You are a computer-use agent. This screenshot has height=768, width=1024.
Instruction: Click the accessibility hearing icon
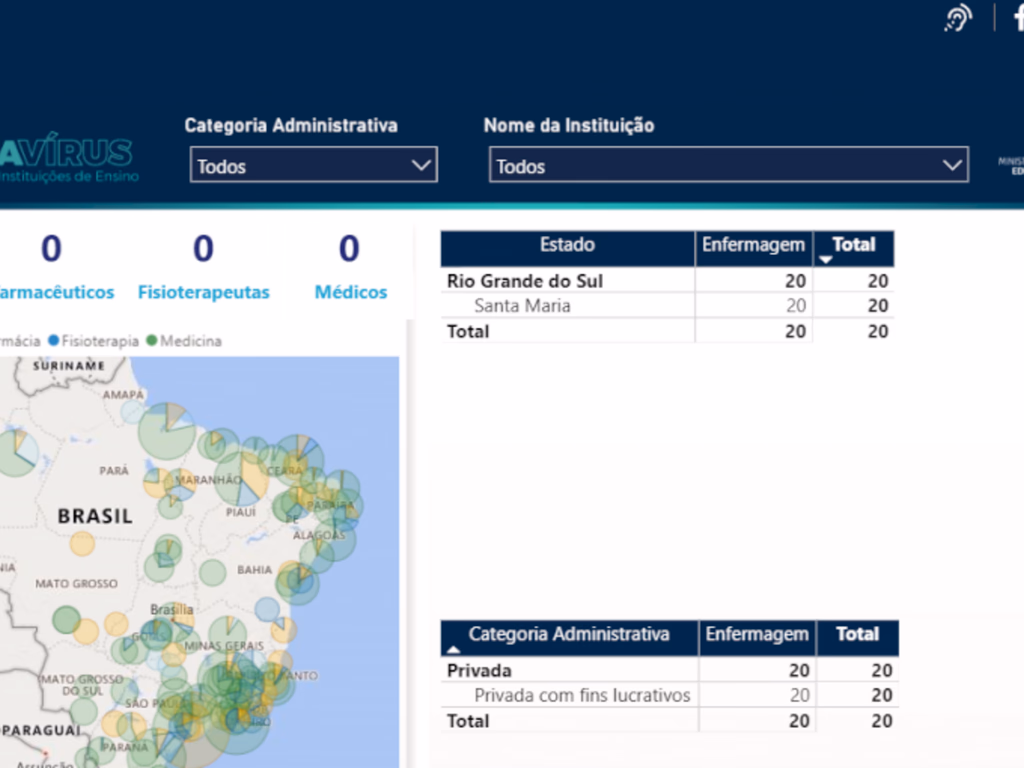tap(957, 18)
